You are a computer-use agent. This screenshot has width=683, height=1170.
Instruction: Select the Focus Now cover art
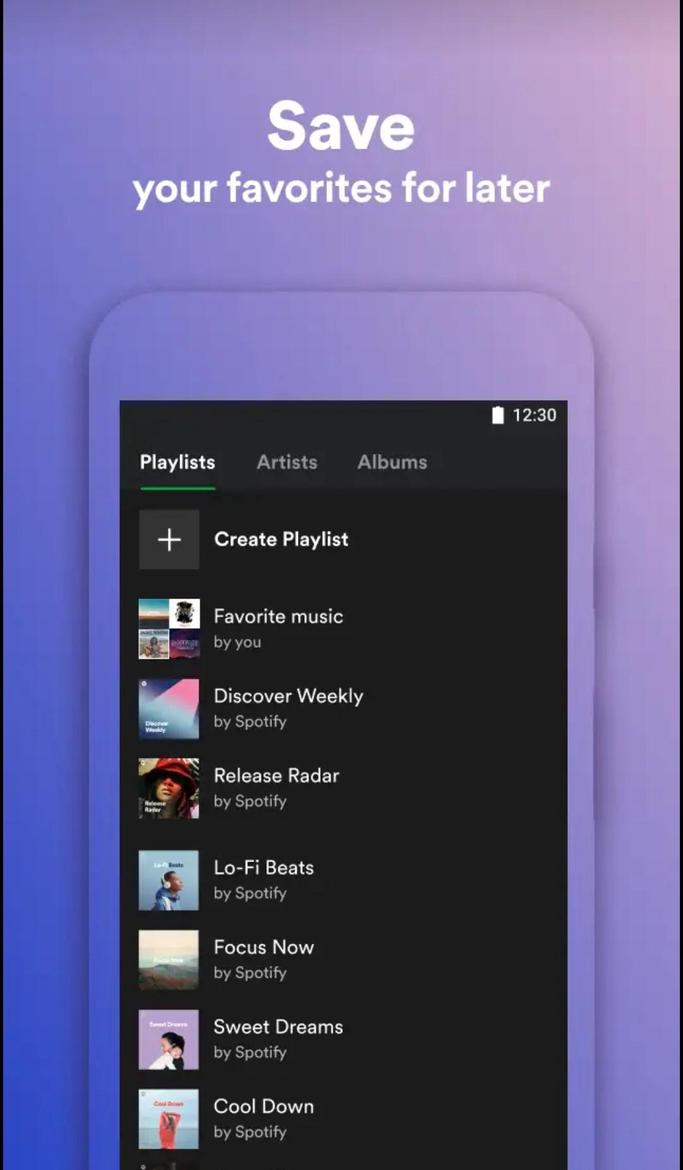pos(169,960)
